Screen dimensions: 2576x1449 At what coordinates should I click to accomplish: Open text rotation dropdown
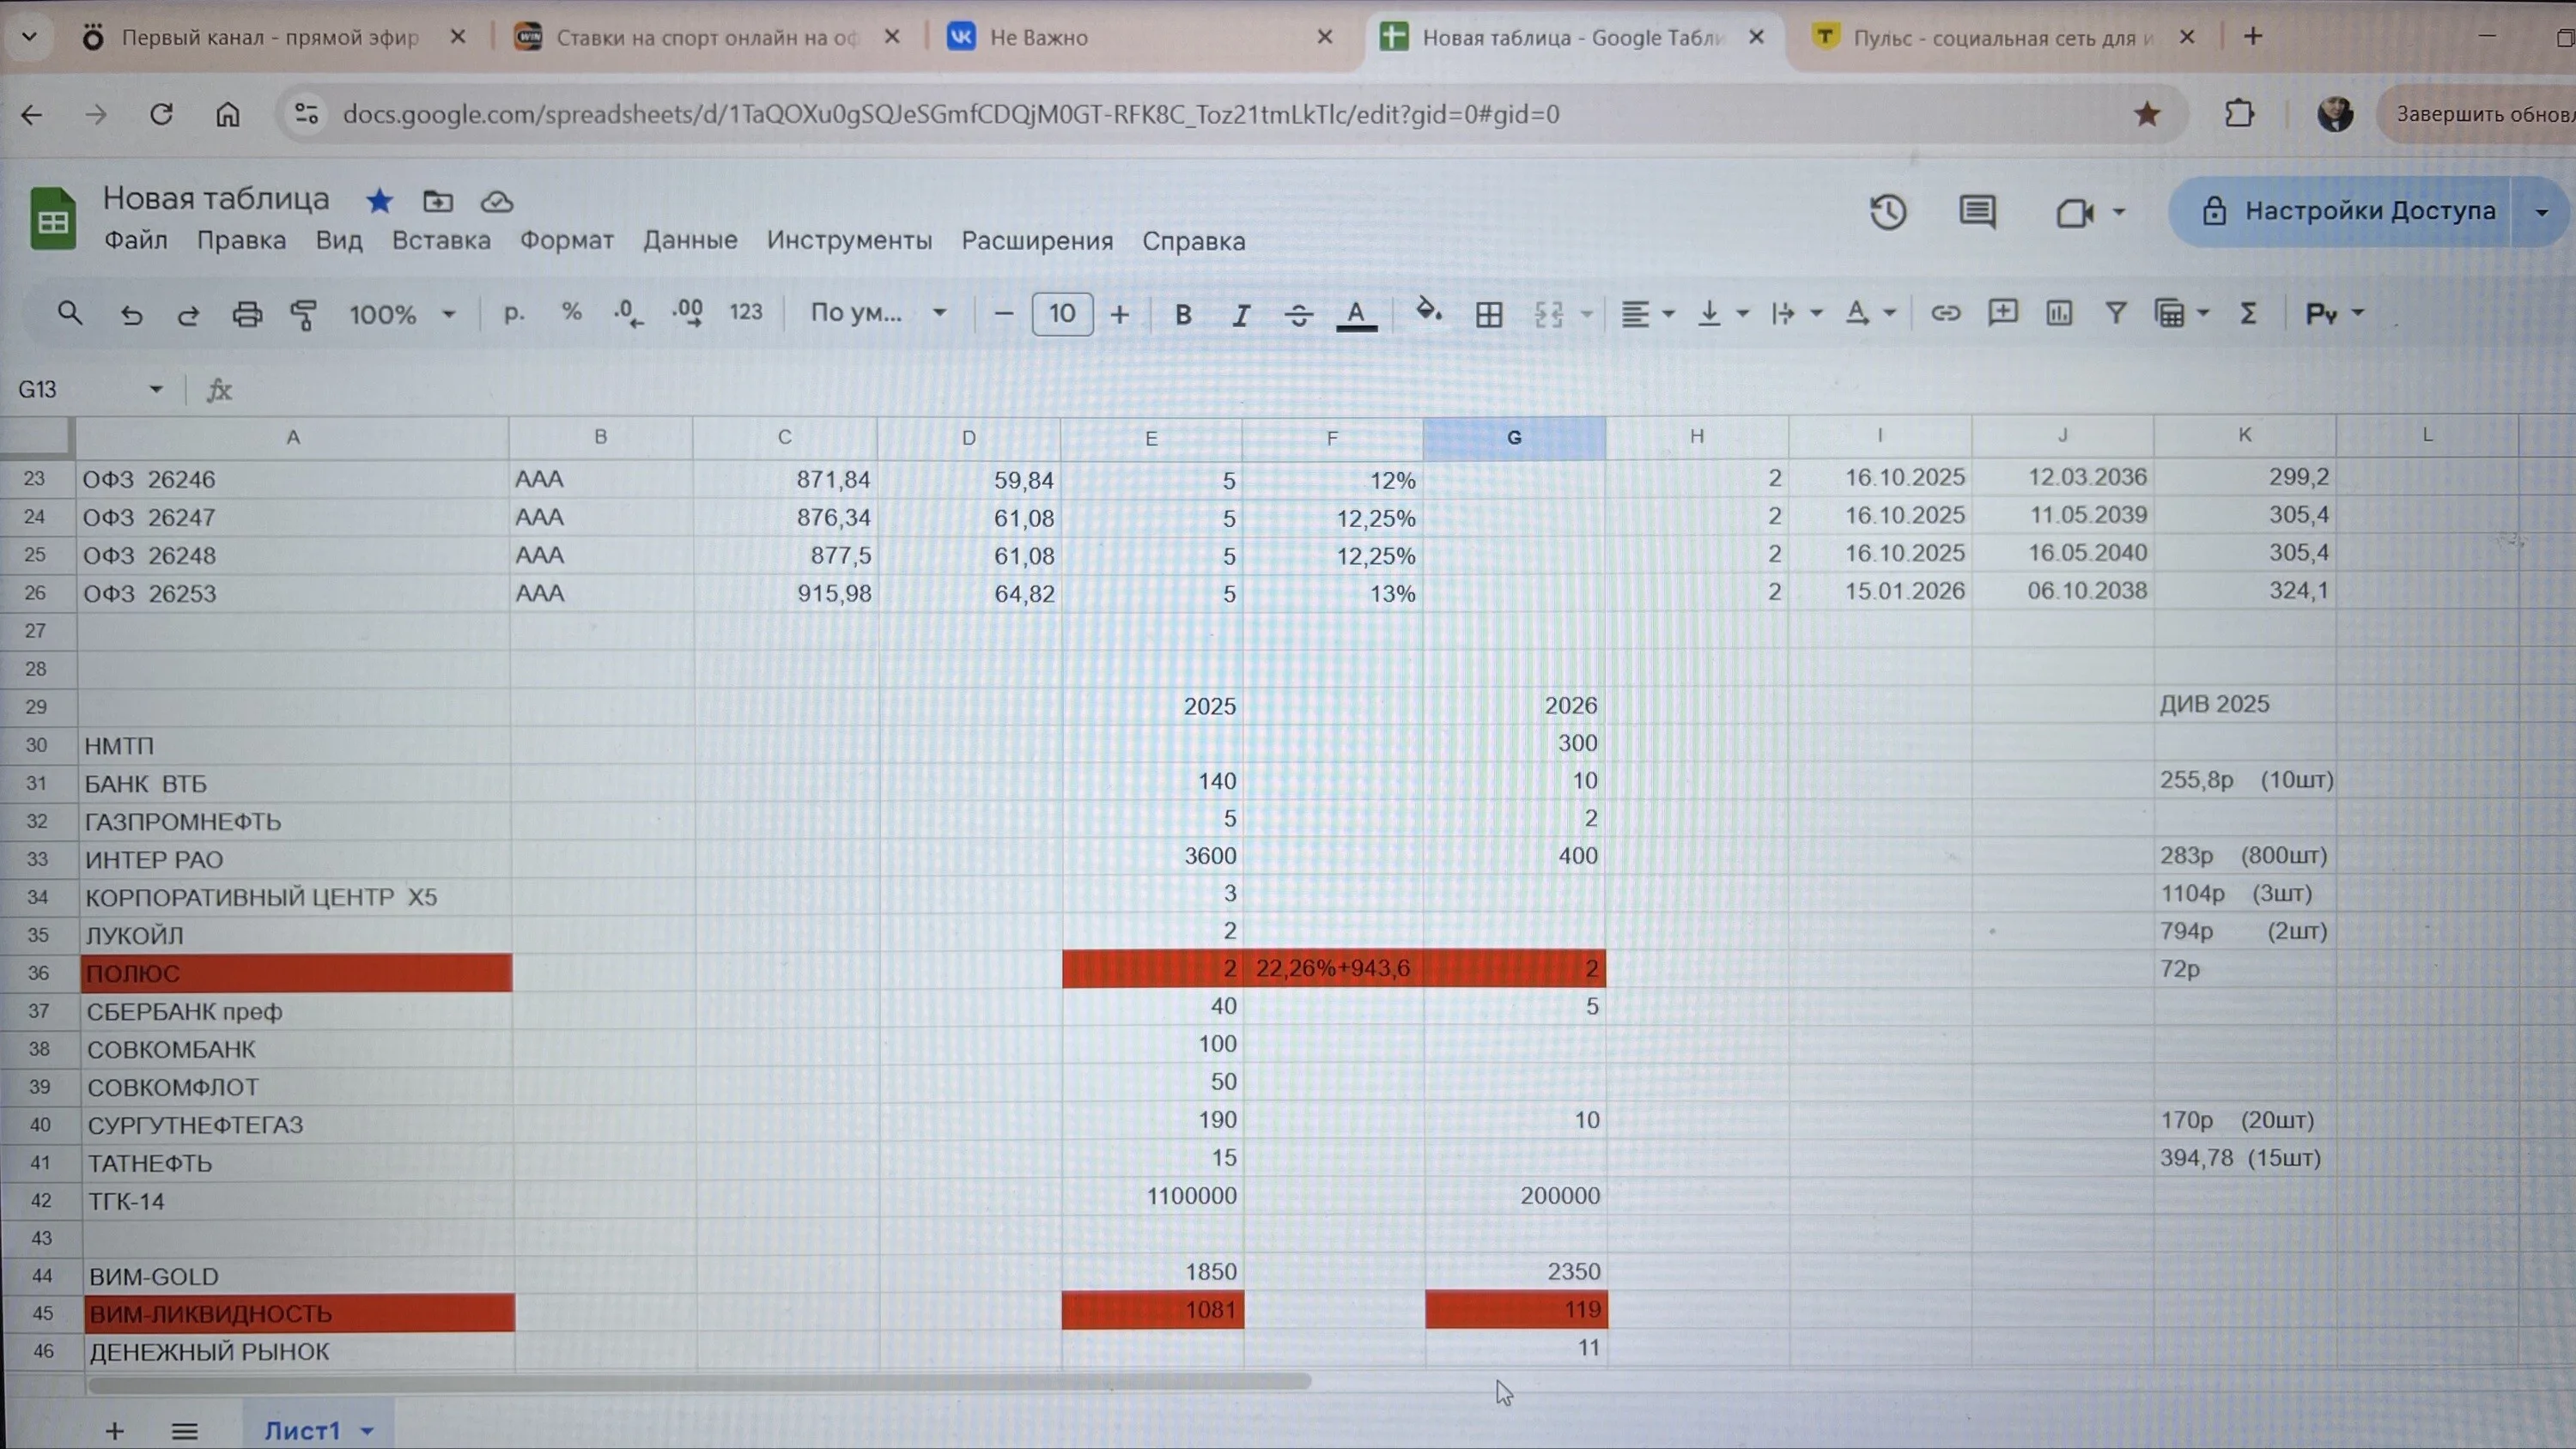coord(1870,314)
